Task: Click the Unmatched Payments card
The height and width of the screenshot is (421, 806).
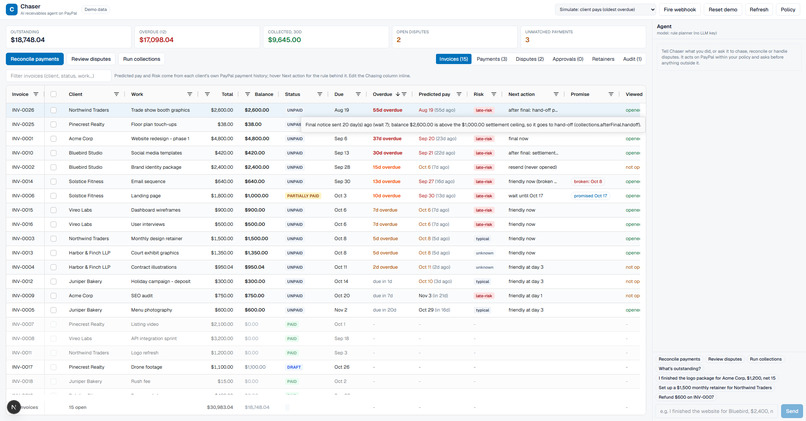Action: pos(583,36)
